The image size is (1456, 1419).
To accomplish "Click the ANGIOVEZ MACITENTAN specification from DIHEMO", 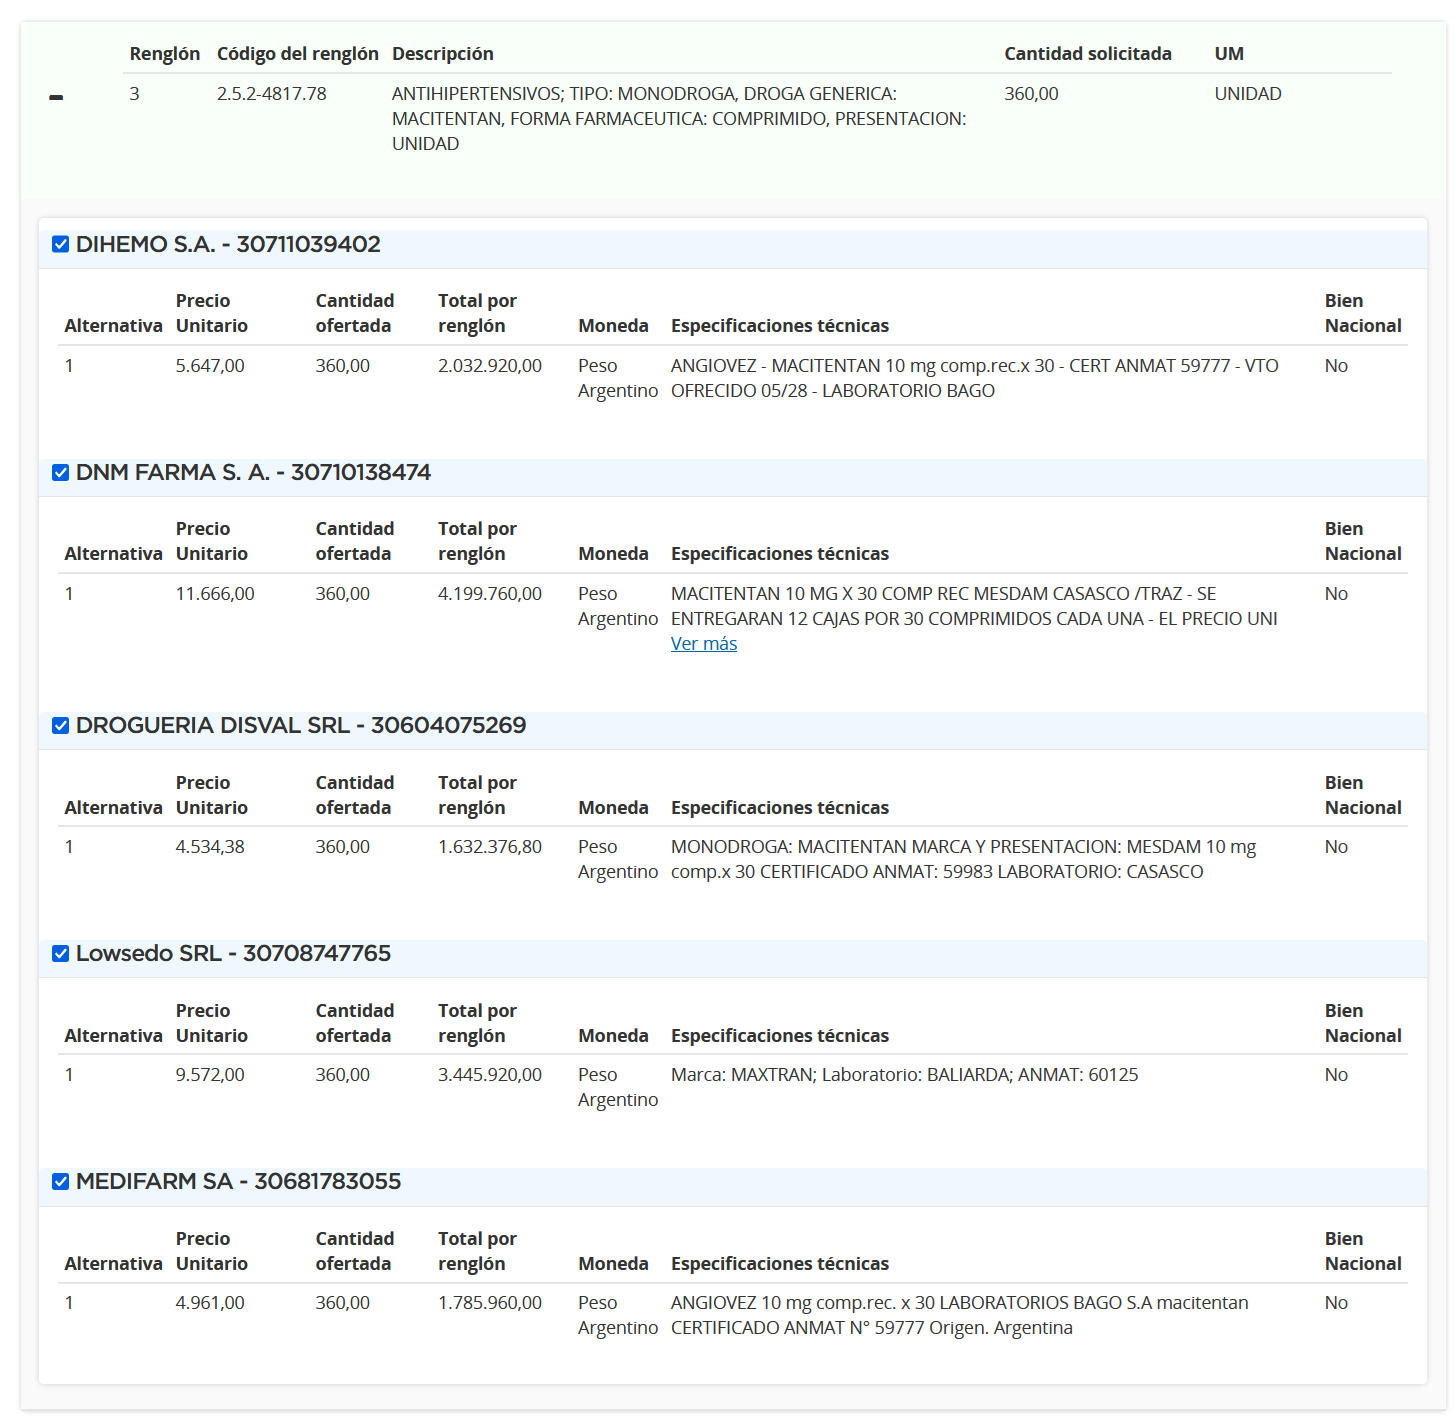I will (975, 378).
